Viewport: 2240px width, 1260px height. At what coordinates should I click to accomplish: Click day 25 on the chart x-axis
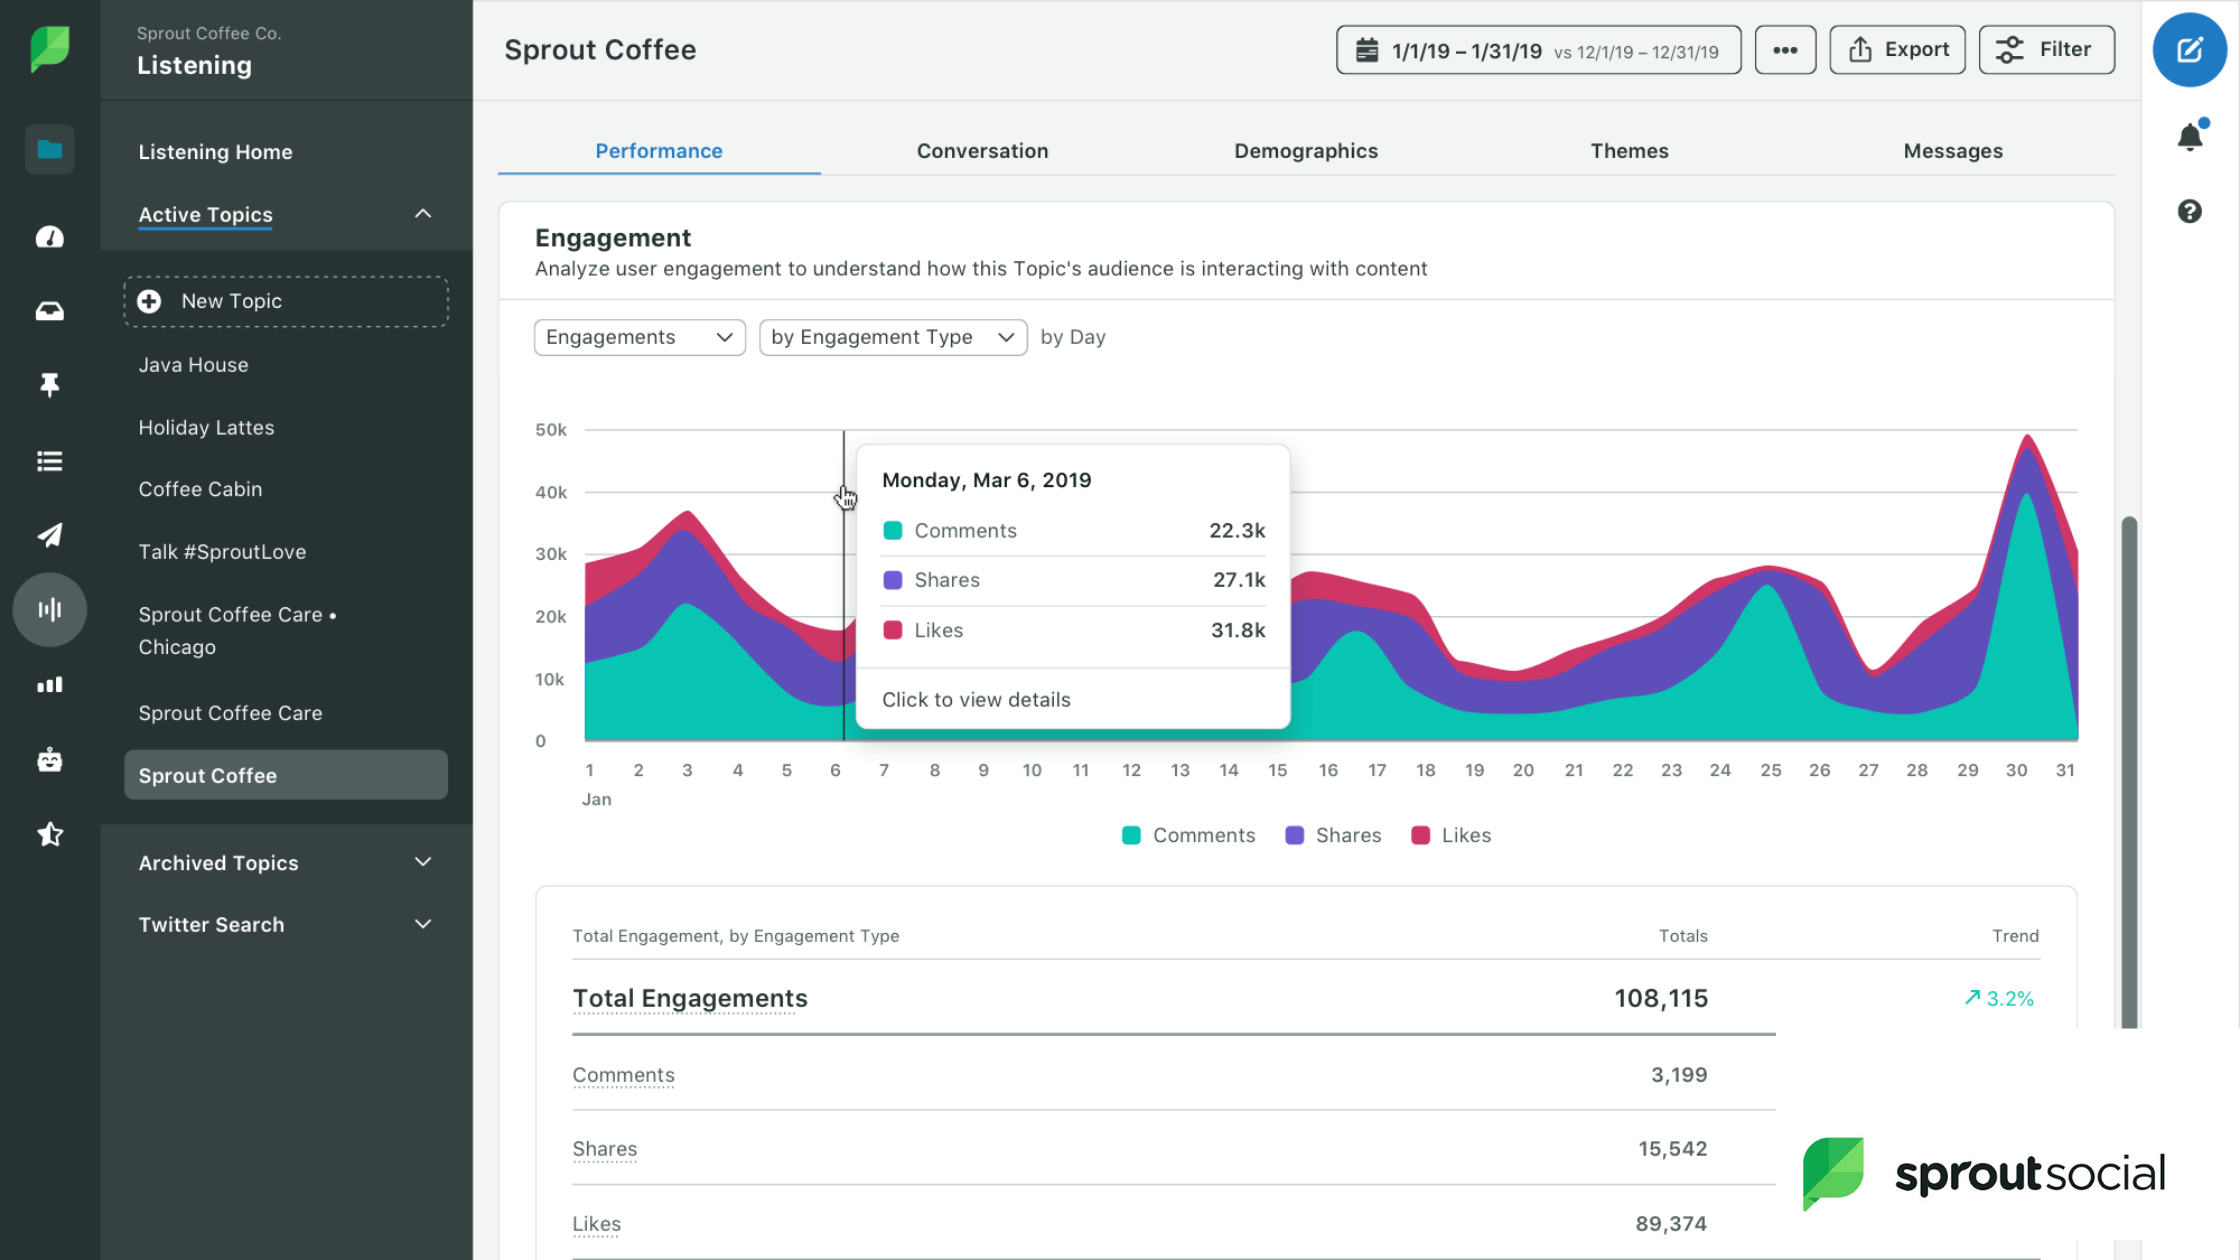click(x=1770, y=770)
